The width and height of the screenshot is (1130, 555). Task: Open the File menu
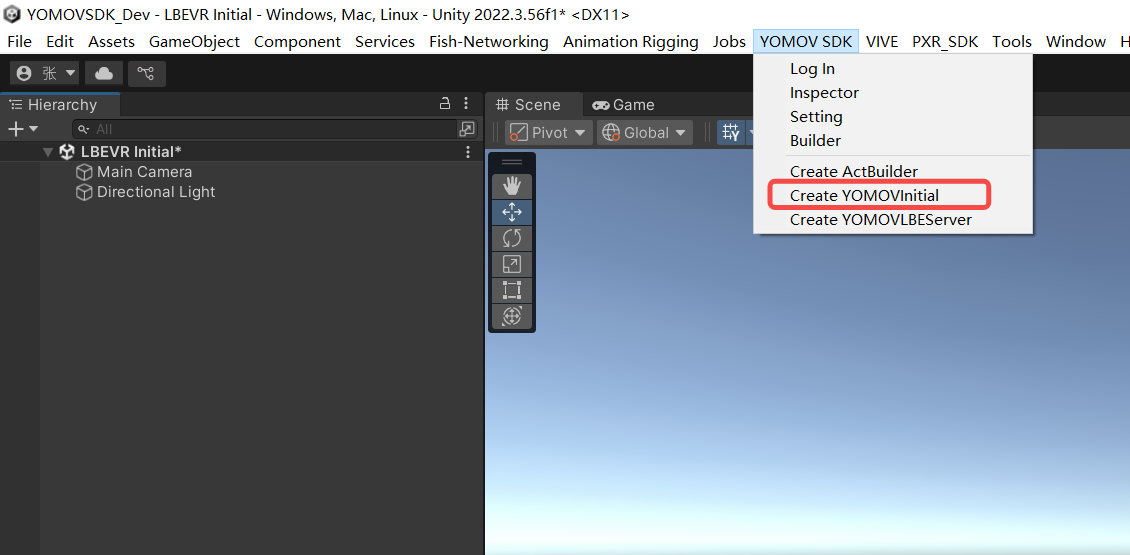tap(19, 42)
